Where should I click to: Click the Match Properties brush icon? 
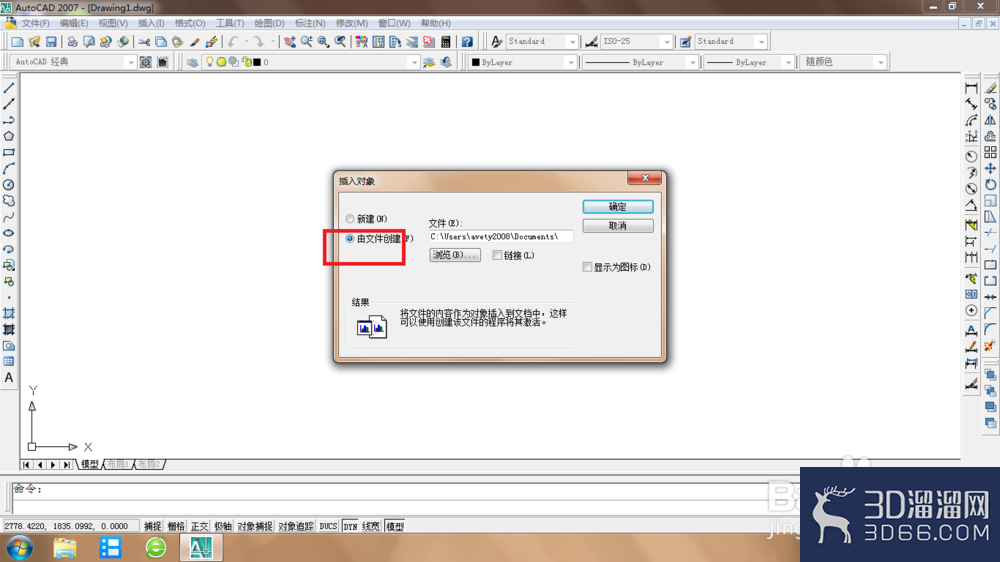[x=211, y=41]
